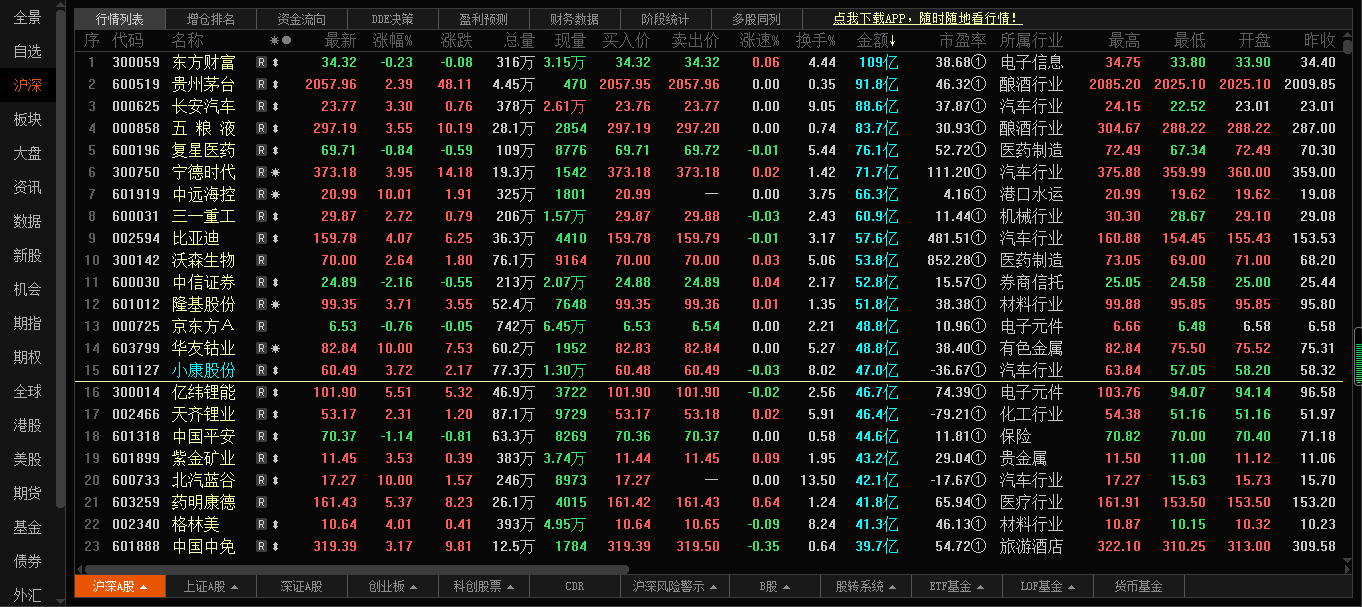
Task: Expand B股 tab dropdown arrow
Action: 788,587
